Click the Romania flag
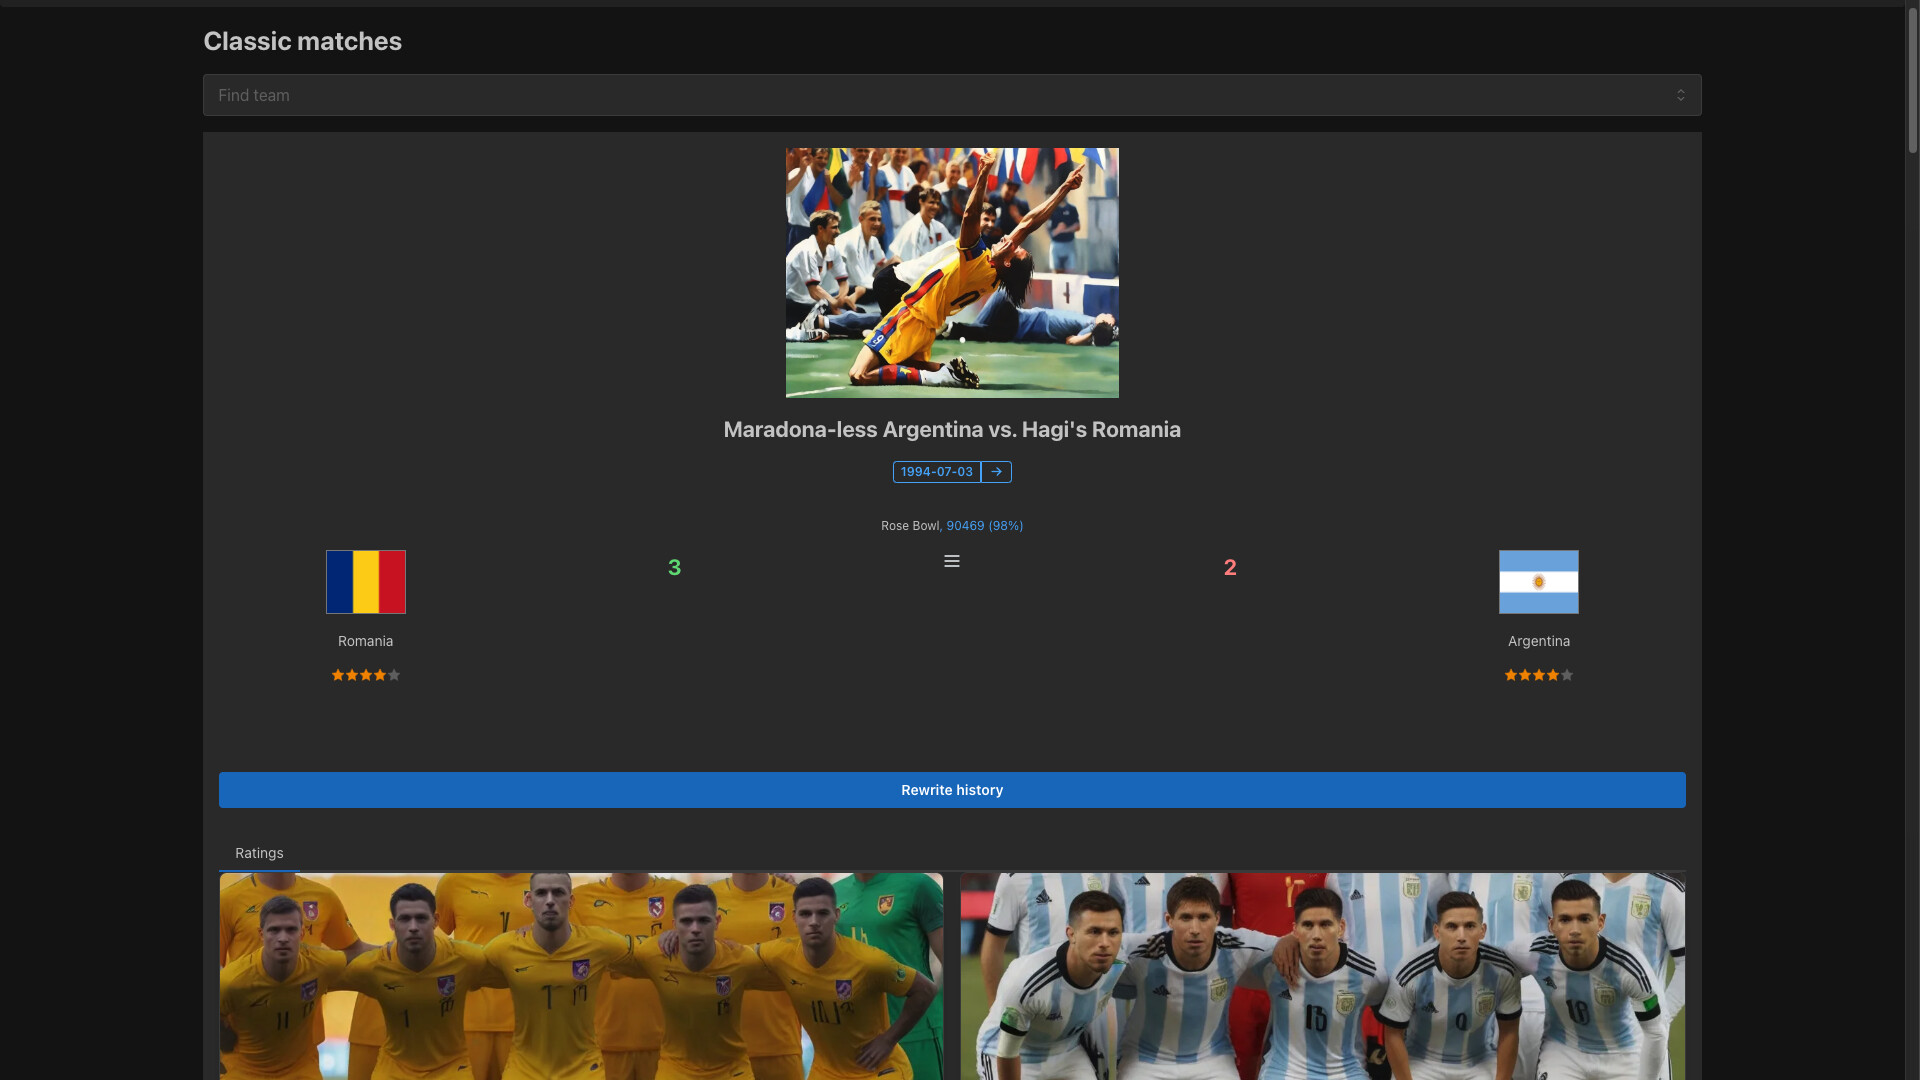Image resolution: width=1920 pixels, height=1080 pixels. click(366, 581)
